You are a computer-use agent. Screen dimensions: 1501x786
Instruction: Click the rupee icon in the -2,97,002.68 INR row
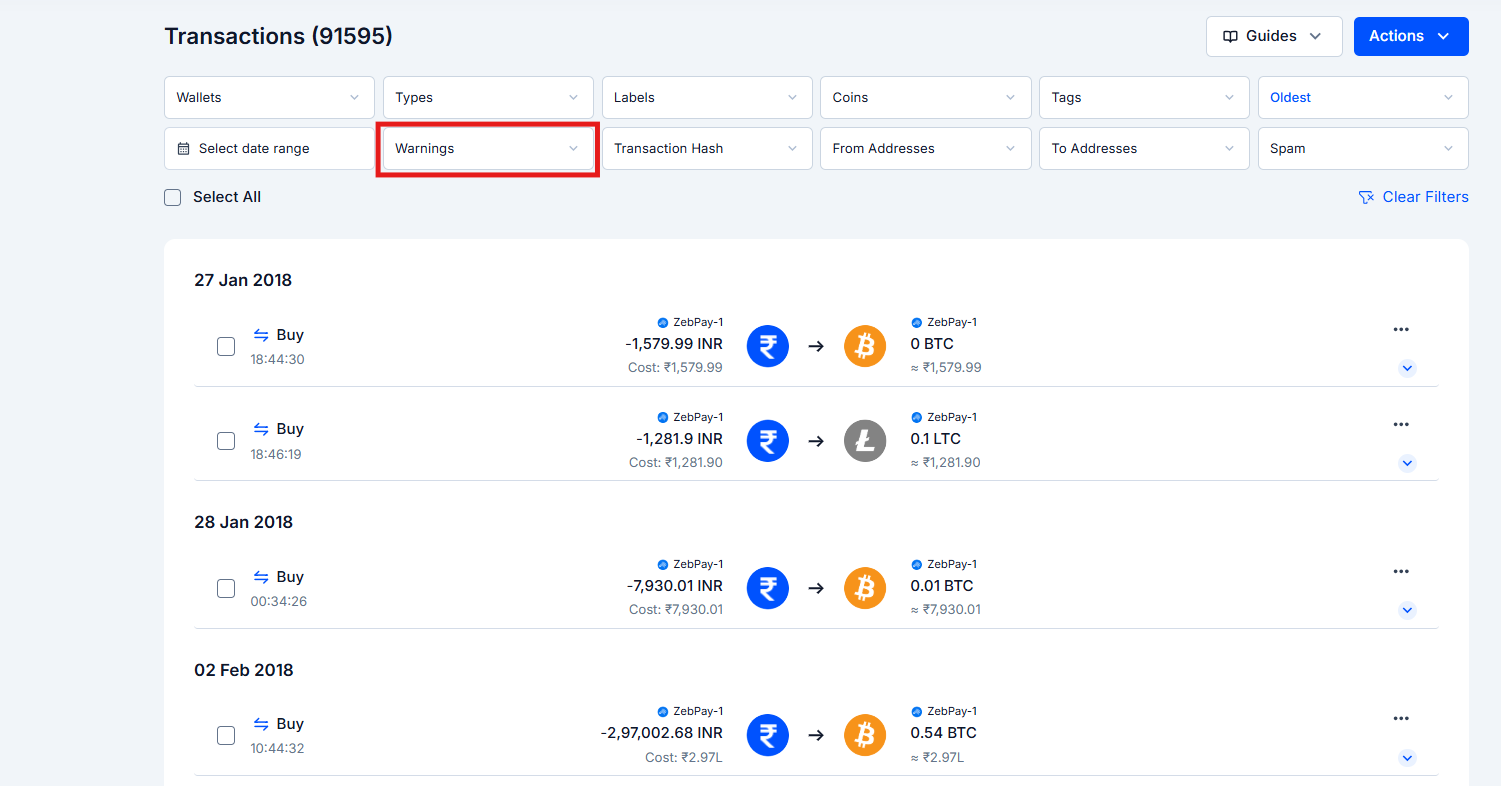[x=768, y=735]
